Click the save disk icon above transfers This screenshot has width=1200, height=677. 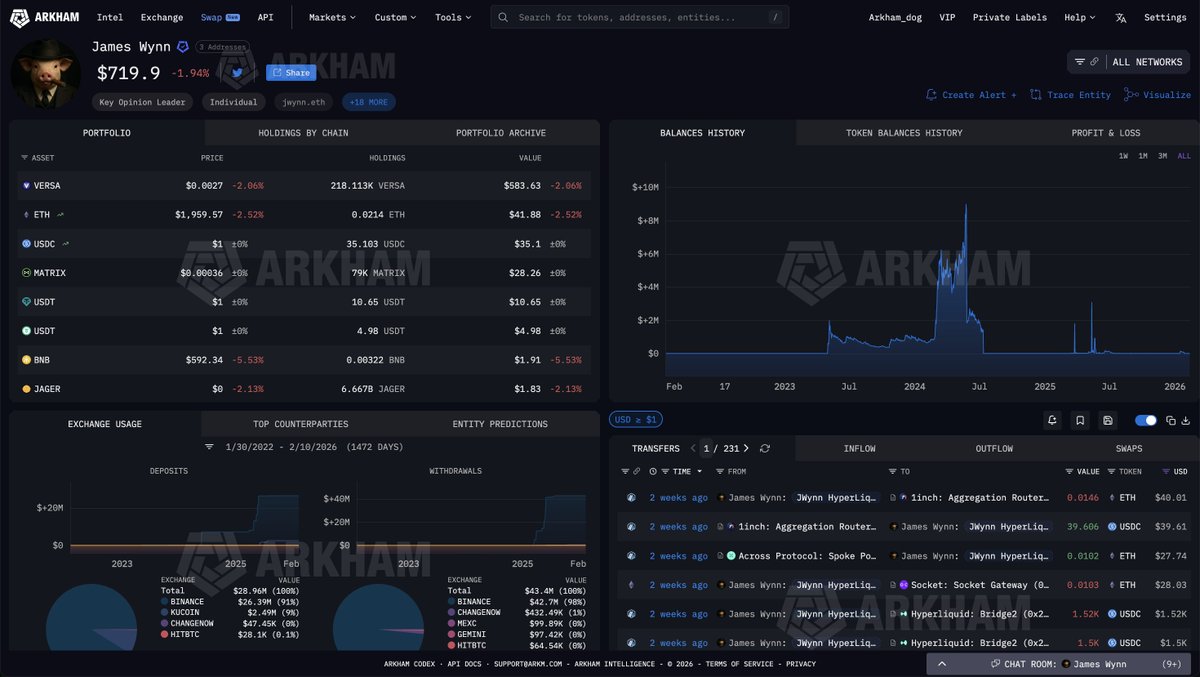[x=1107, y=420]
